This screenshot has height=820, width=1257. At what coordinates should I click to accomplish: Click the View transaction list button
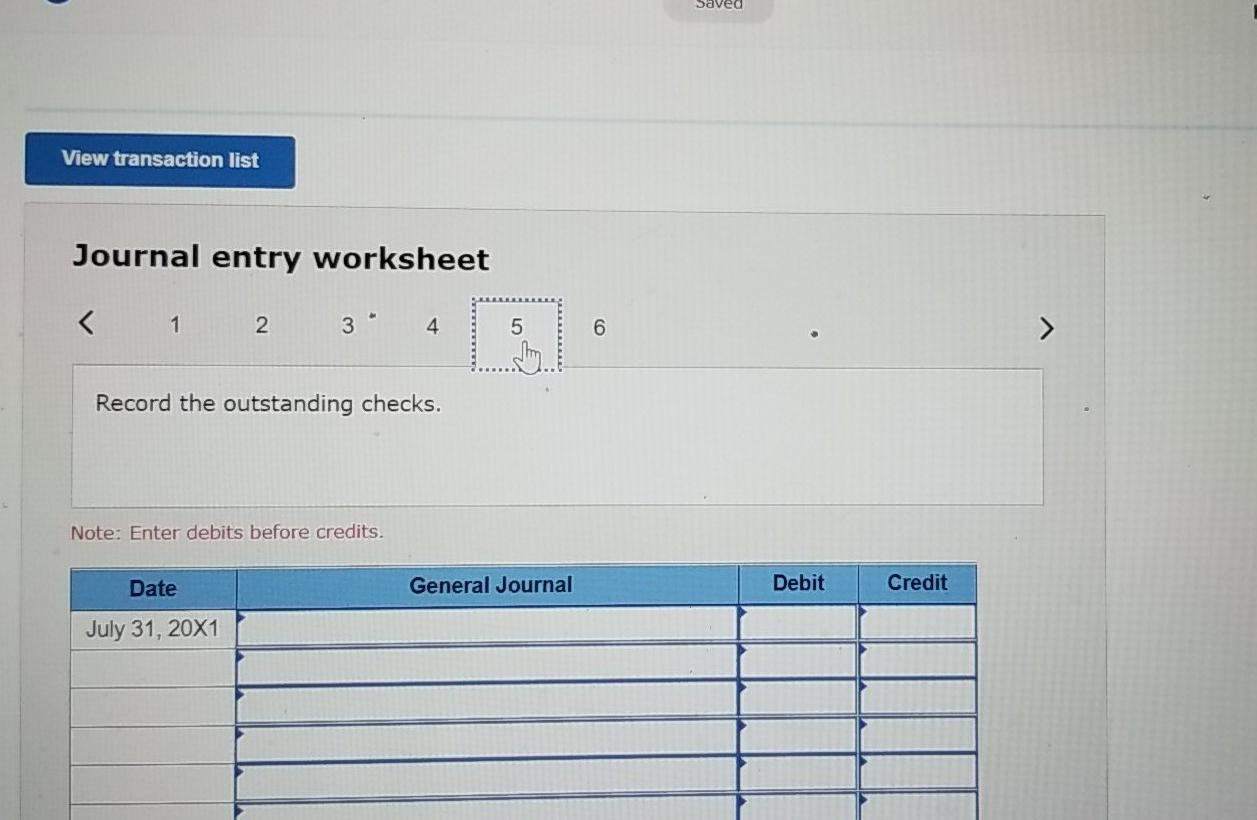click(x=160, y=160)
